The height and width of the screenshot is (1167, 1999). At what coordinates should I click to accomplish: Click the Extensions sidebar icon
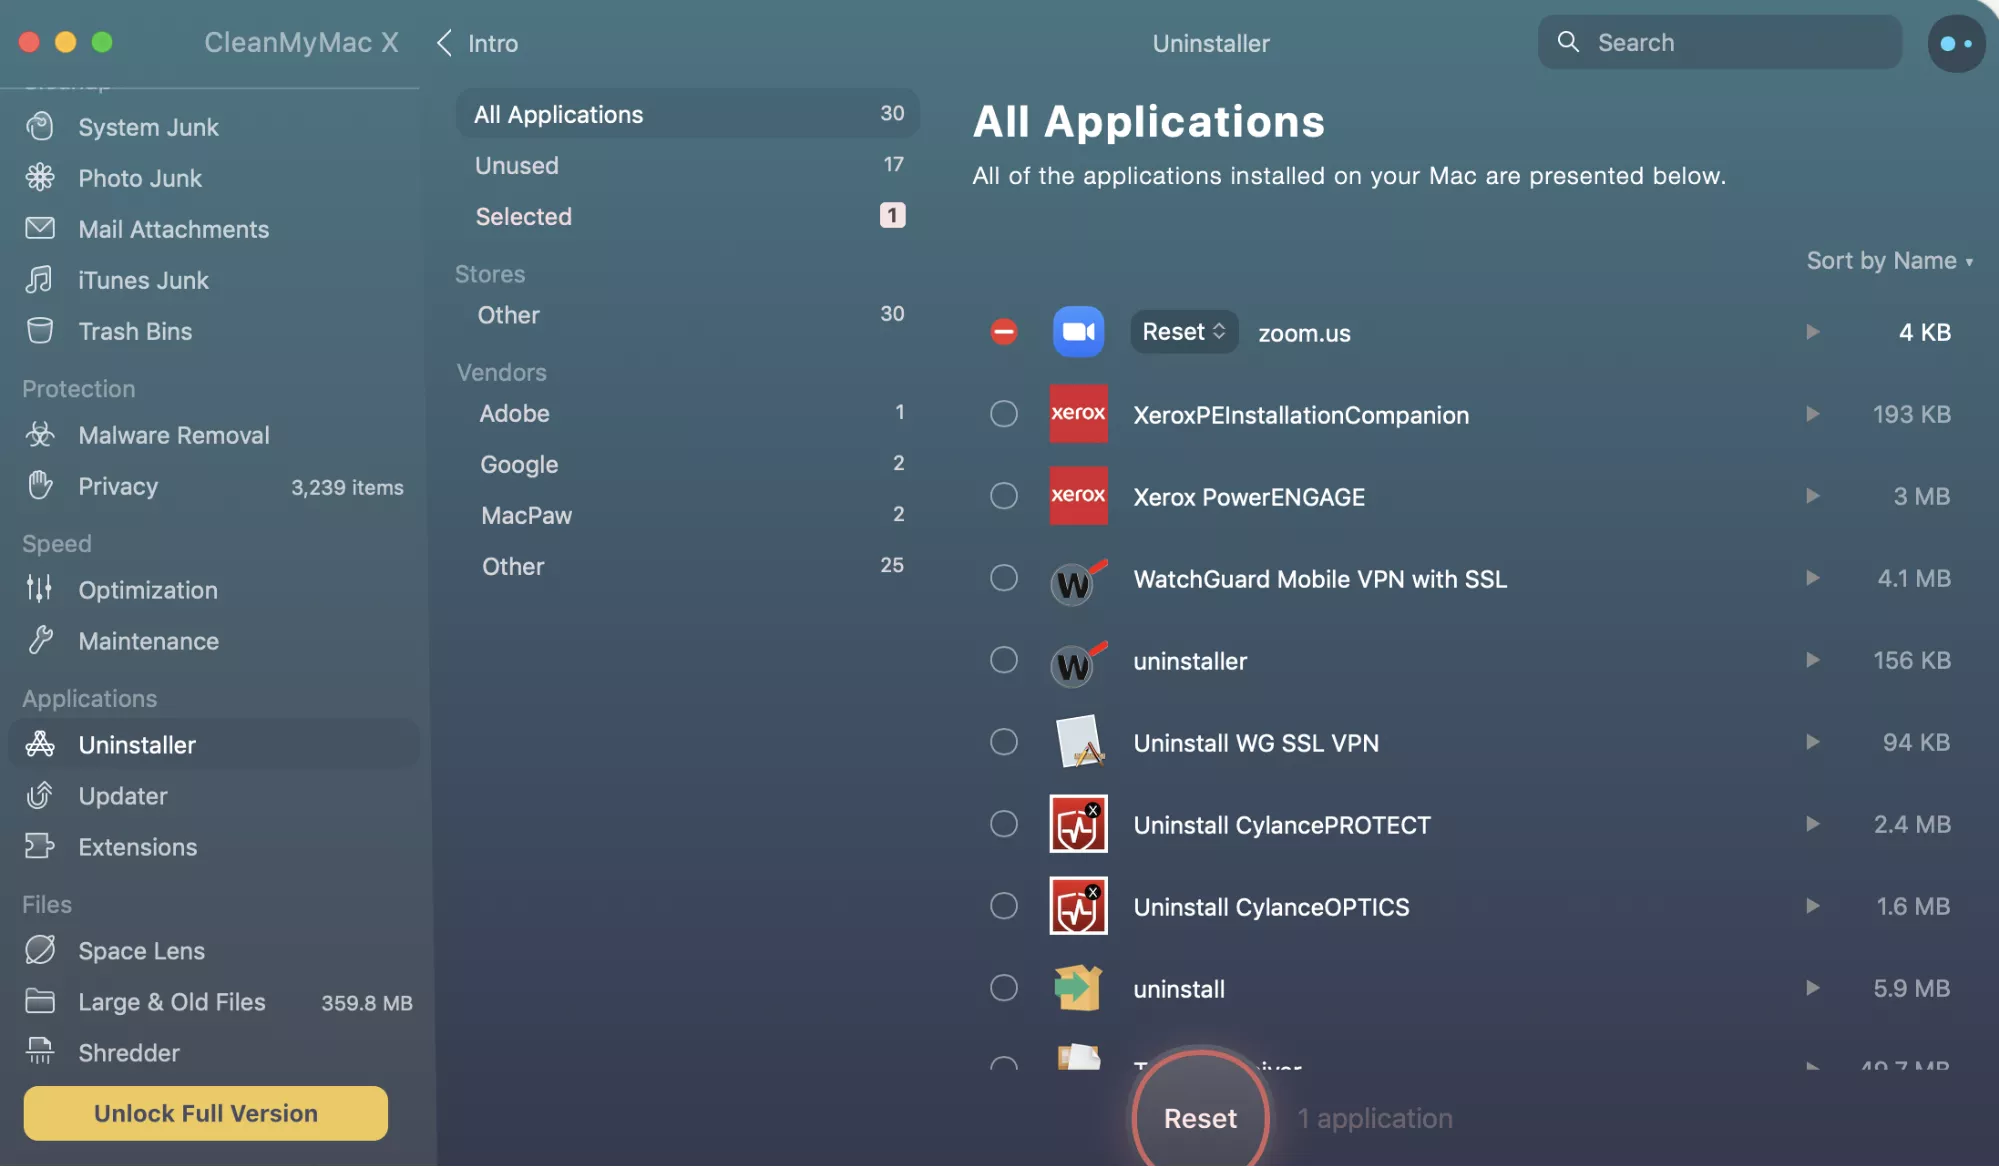pyautogui.click(x=38, y=847)
